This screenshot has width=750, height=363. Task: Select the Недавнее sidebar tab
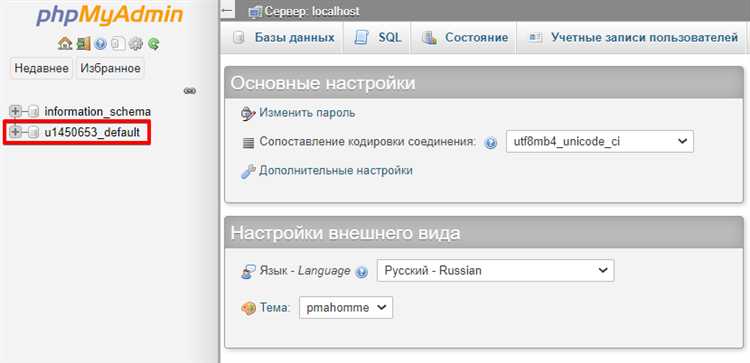click(42, 68)
